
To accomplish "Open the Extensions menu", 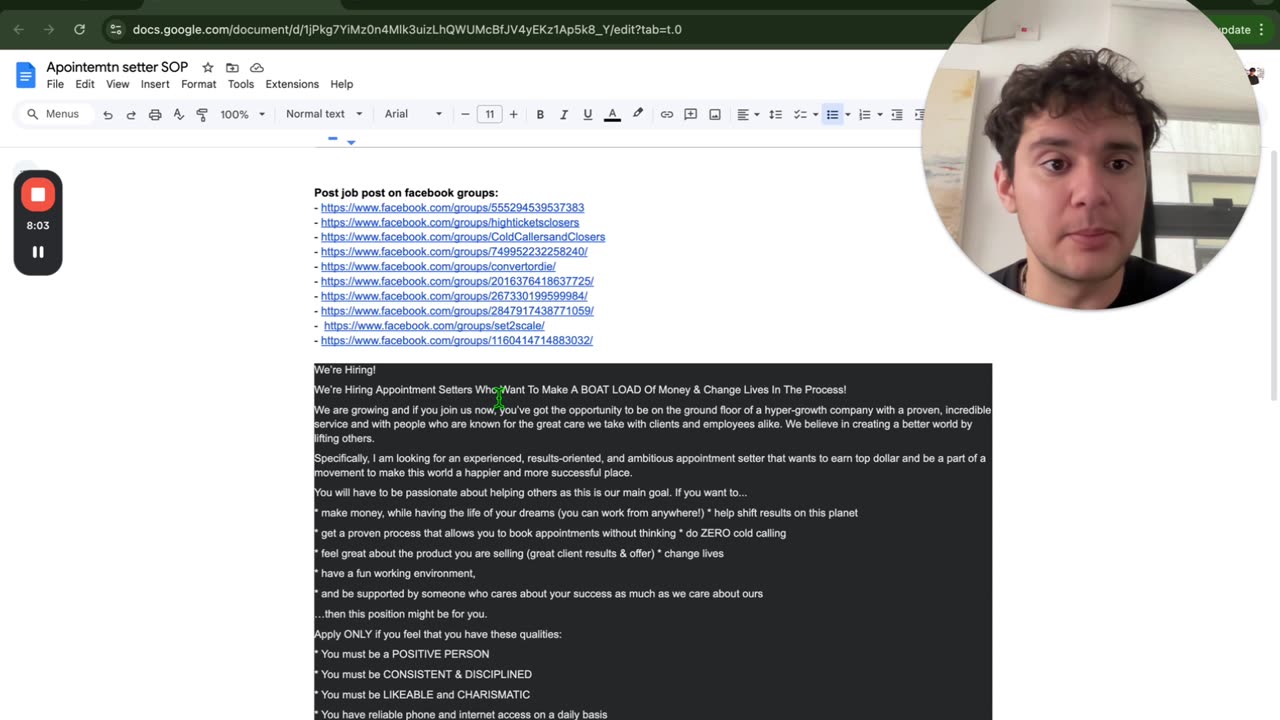I will (292, 84).
